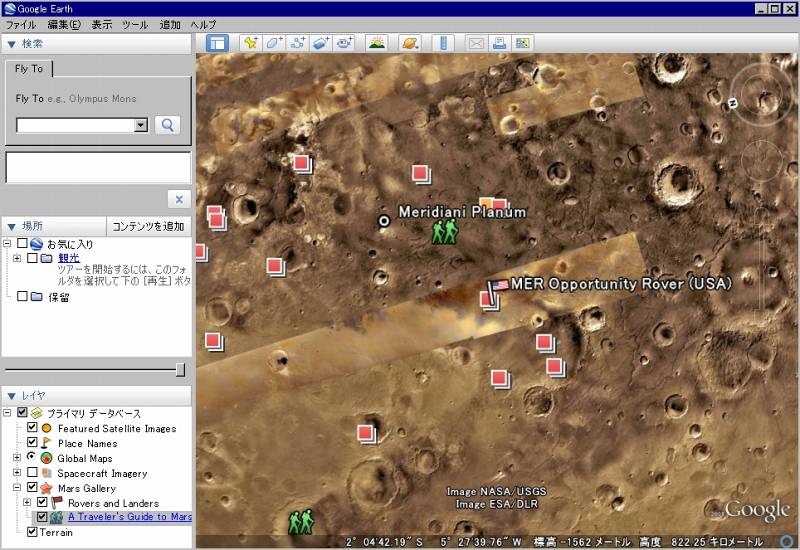The image size is (800, 550).
Task: Click the MER Opportunity Rover (USA) label
Action: 621,284
